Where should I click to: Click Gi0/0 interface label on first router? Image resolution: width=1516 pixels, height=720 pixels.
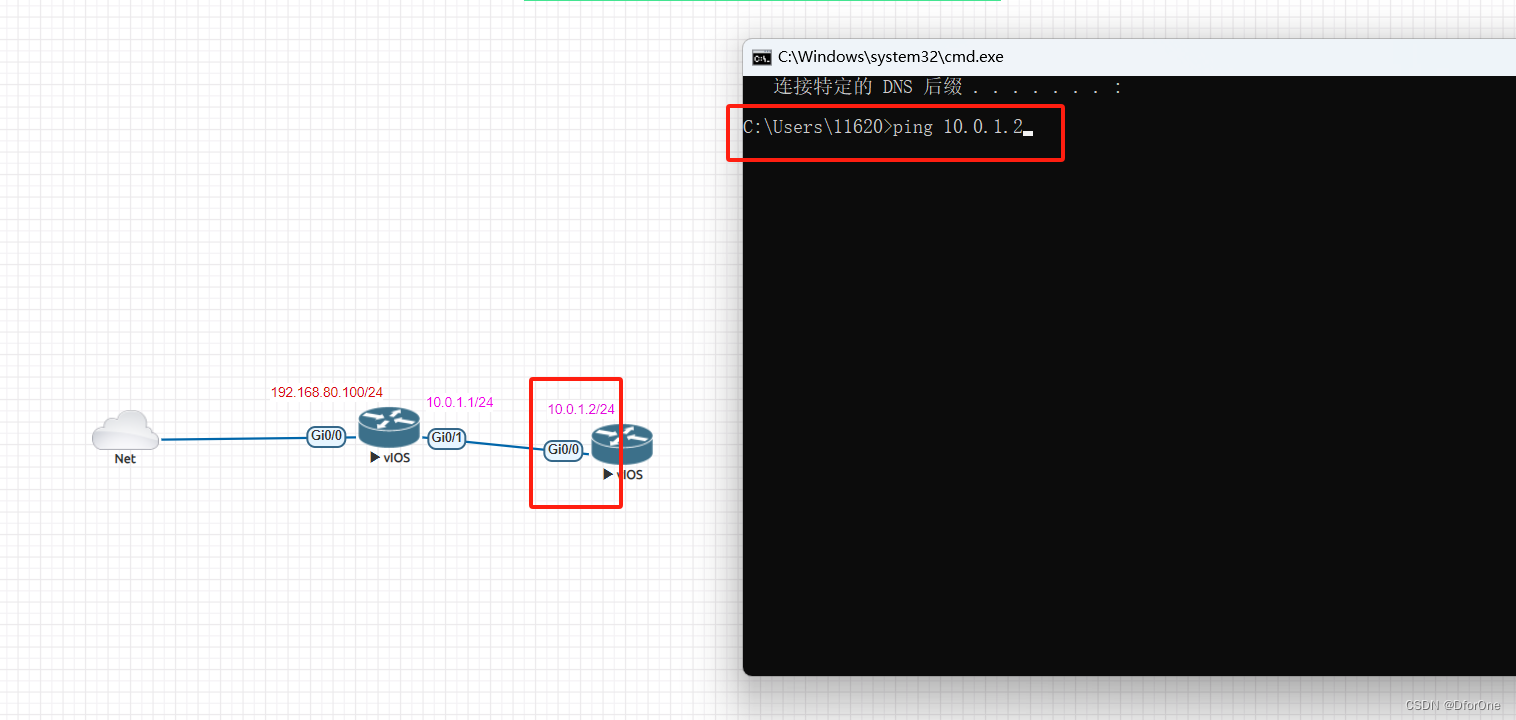pyautogui.click(x=327, y=436)
